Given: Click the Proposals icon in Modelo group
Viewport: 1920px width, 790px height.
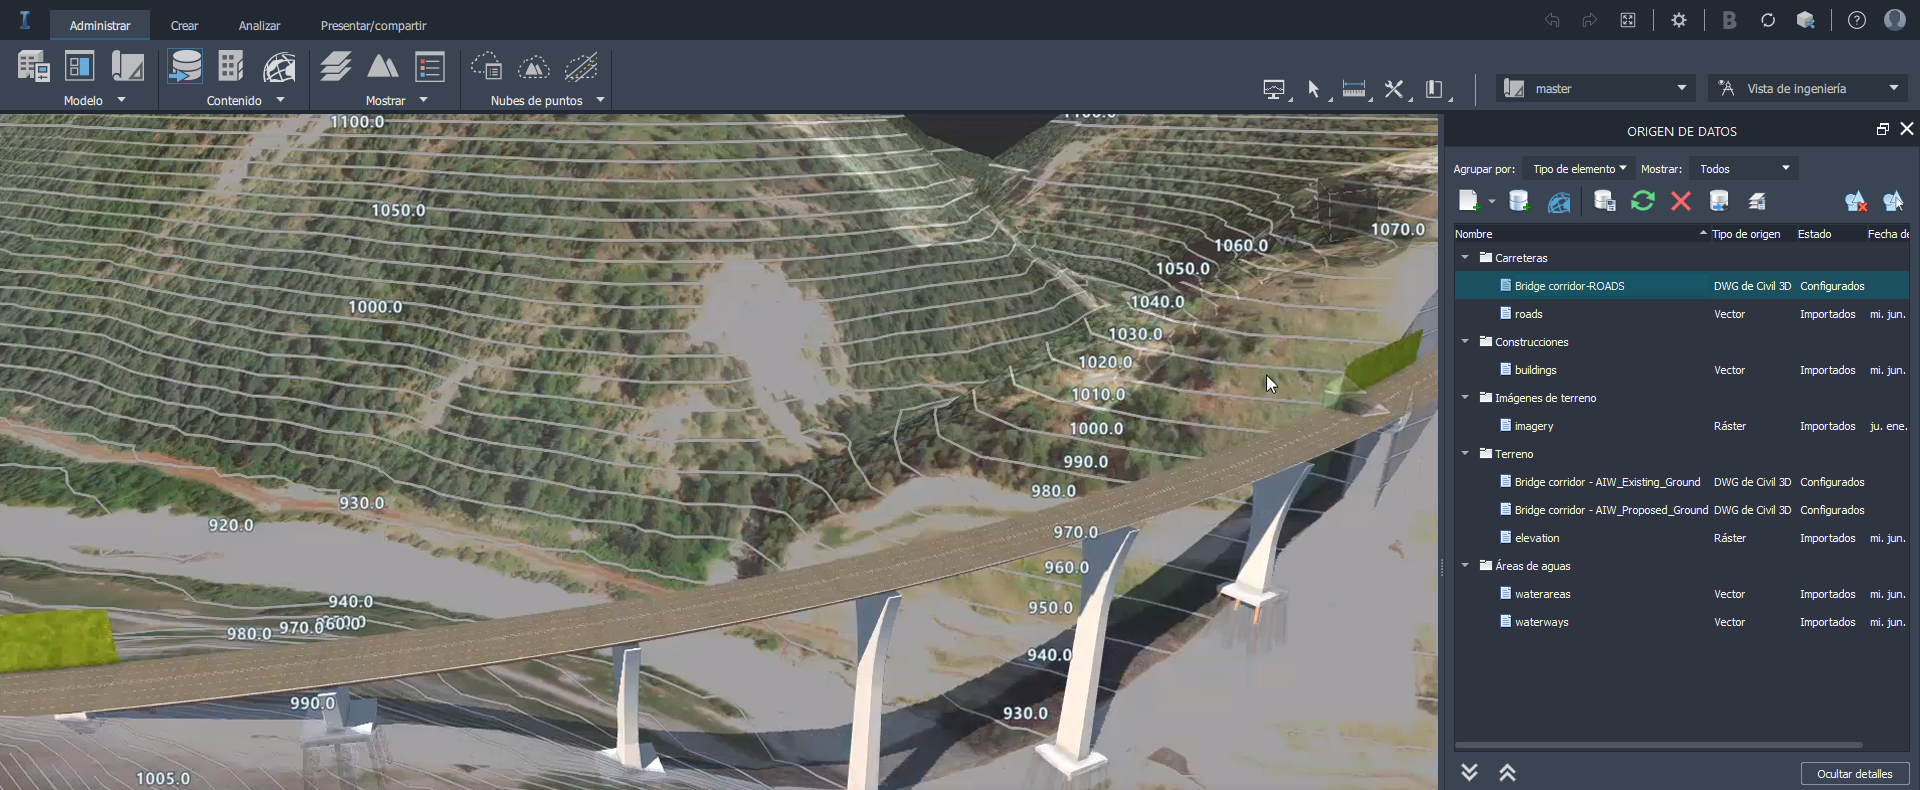Looking at the screenshot, I should click(x=127, y=67).
